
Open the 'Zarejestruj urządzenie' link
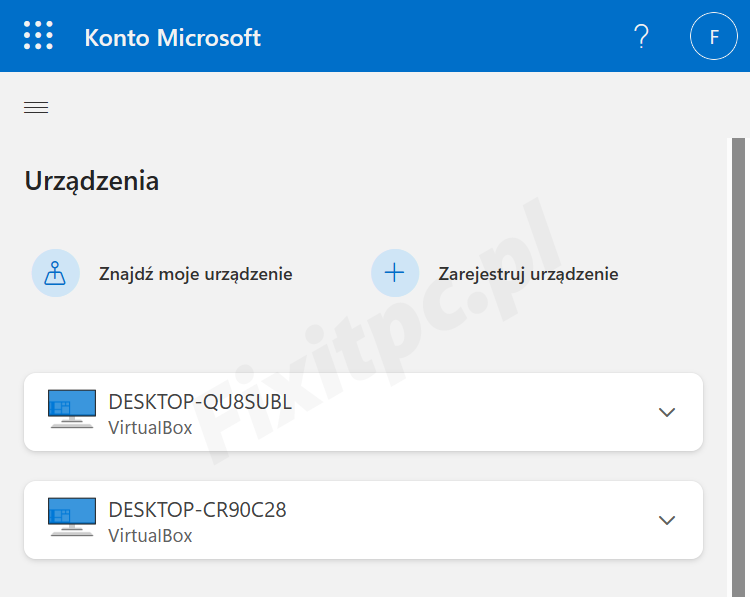pos(528,274)
